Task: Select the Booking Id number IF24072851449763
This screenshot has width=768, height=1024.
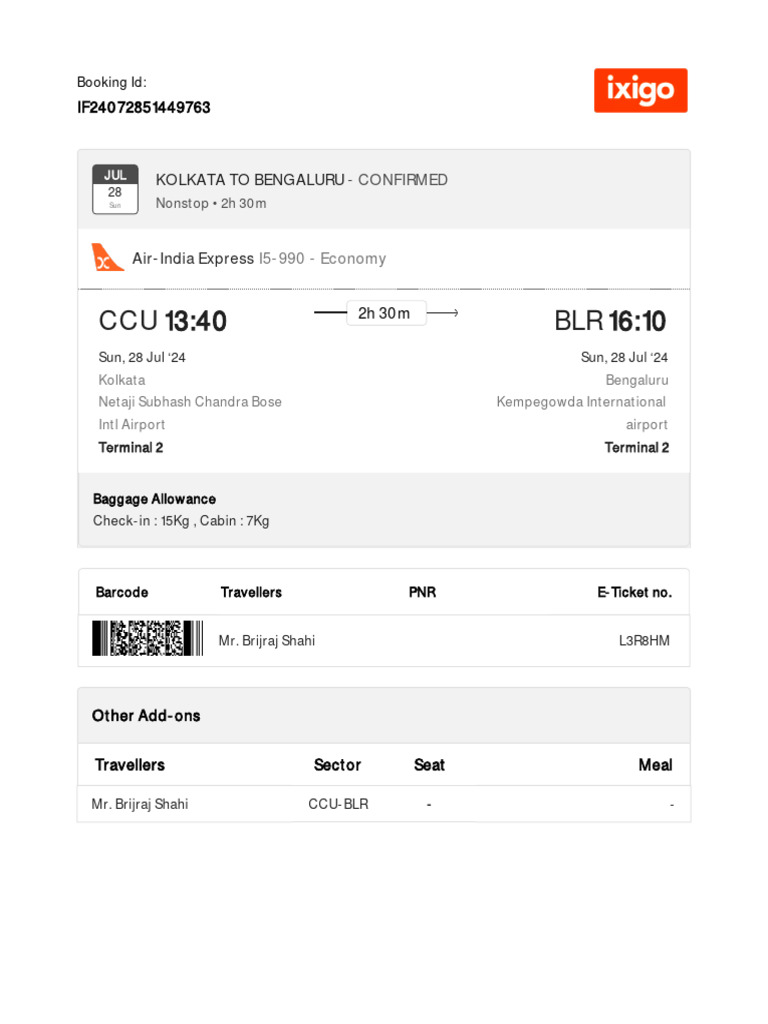Action: click(x=144, y=108)
